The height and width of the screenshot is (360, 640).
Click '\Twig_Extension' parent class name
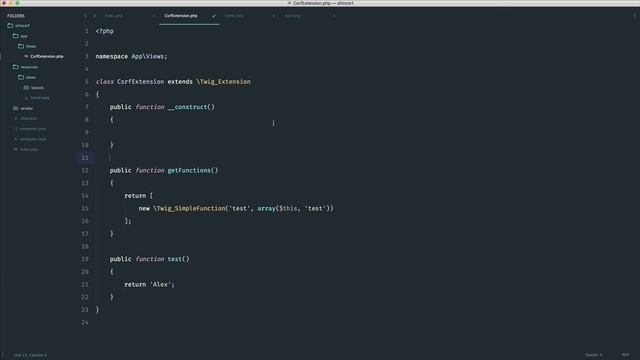(223, 82)
